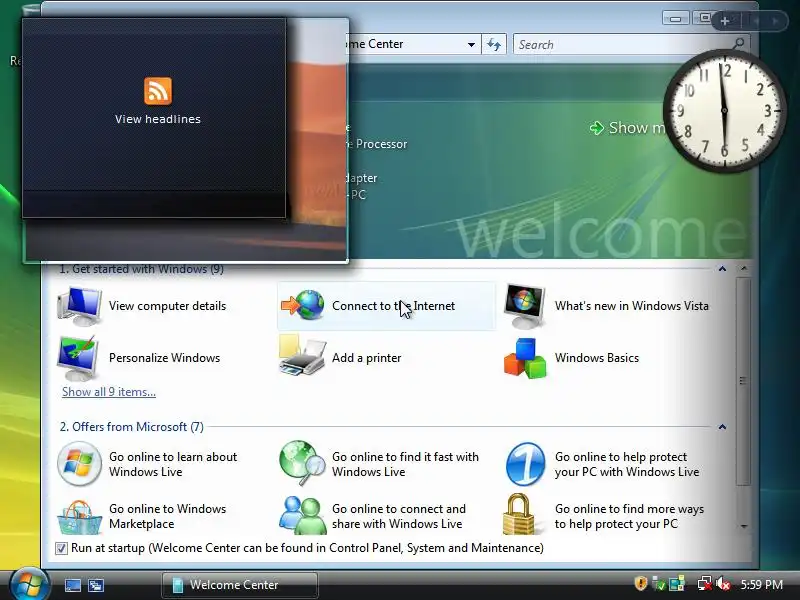Click the network computers tray icon
Viewport: 800px width, 600px height.
click(677, 584)
